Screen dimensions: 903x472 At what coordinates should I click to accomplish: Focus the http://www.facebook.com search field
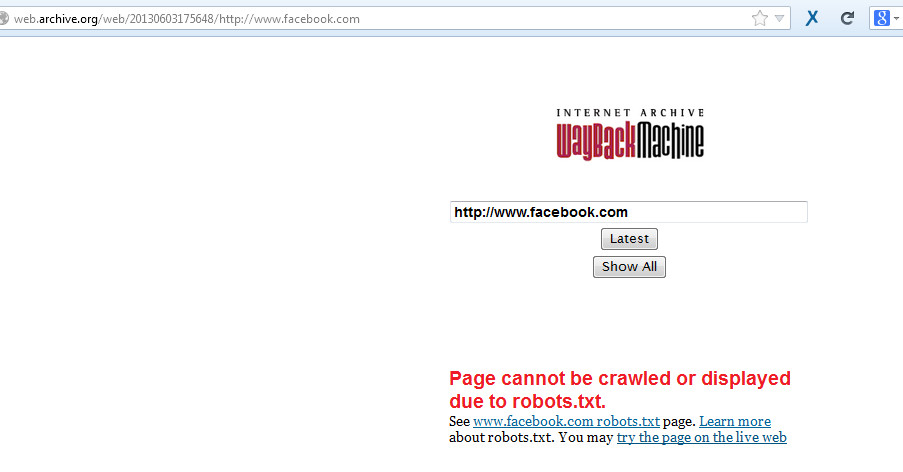pos(628,212)
